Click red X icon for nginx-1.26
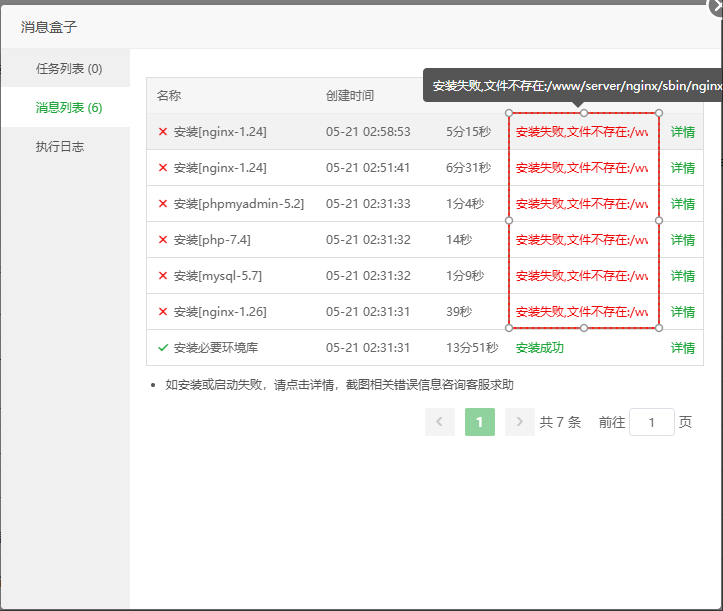This screenshot has width=723, height=611. click(163, 311)
